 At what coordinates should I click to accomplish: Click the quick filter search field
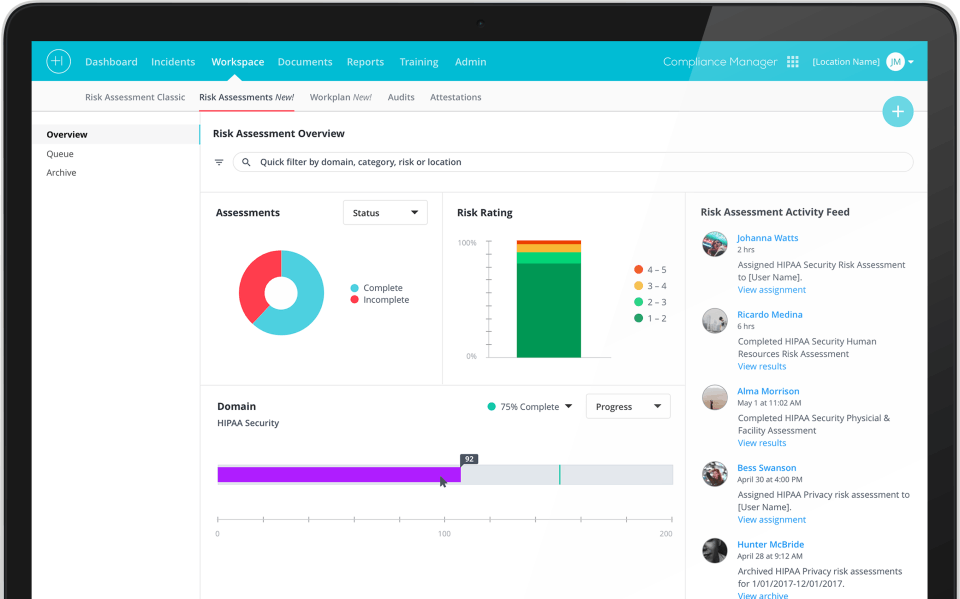pyautogui.click(x=573, y=162)
